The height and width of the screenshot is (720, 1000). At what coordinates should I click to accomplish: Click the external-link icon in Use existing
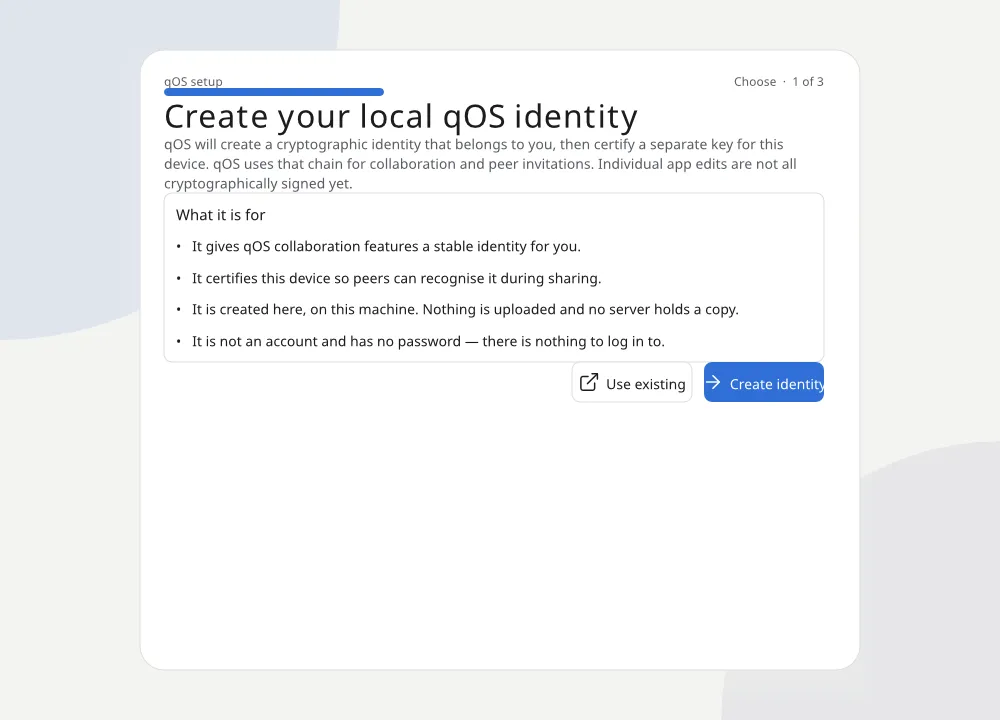click(x=589, y=383)
